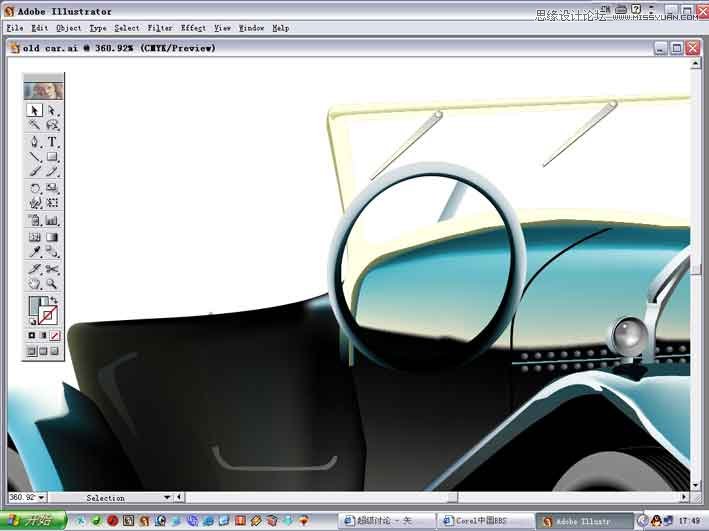The height and width of the screenshot is (531, 709).
Task: Open the Filter menu
Action: (x=160, y=28)
